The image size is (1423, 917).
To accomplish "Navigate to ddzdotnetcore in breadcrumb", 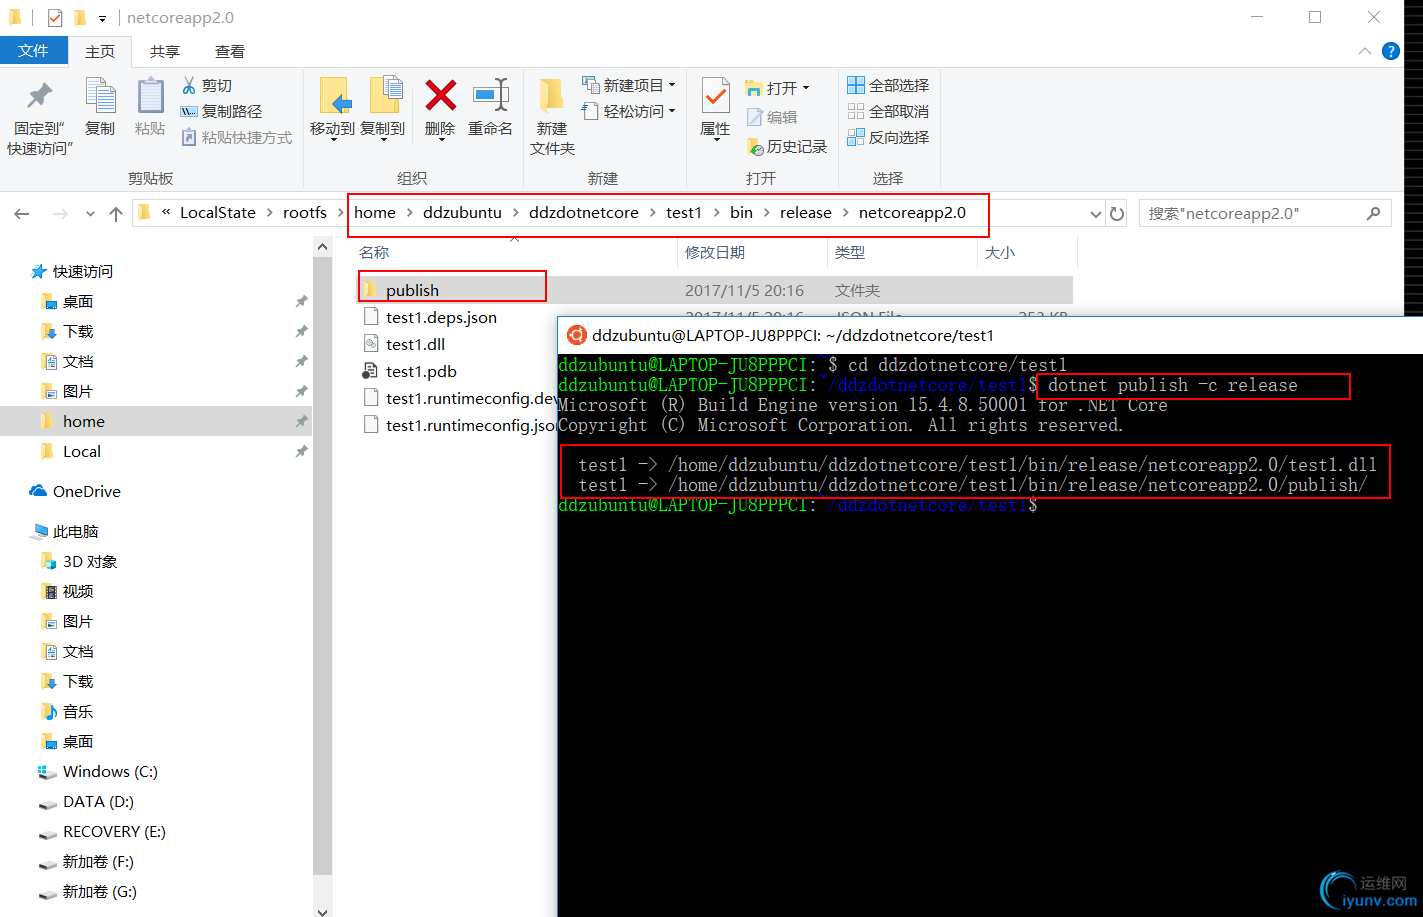I will tap(584, 213).
